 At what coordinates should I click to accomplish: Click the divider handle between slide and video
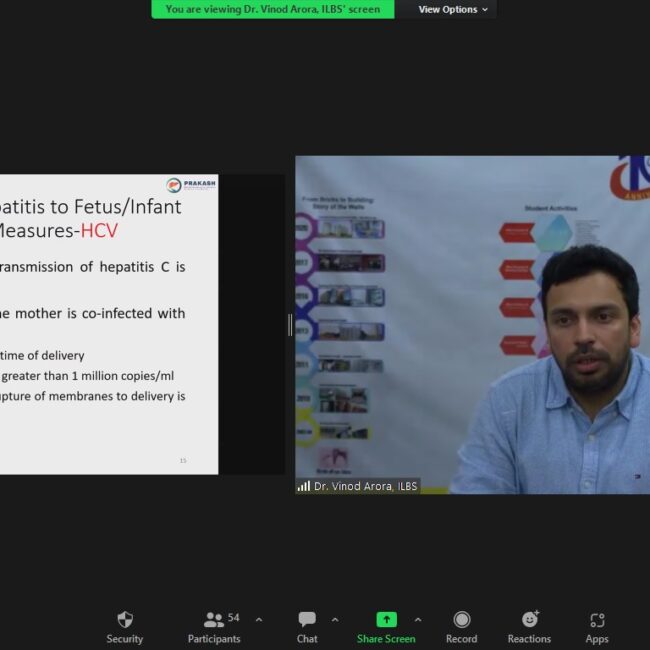290,324
